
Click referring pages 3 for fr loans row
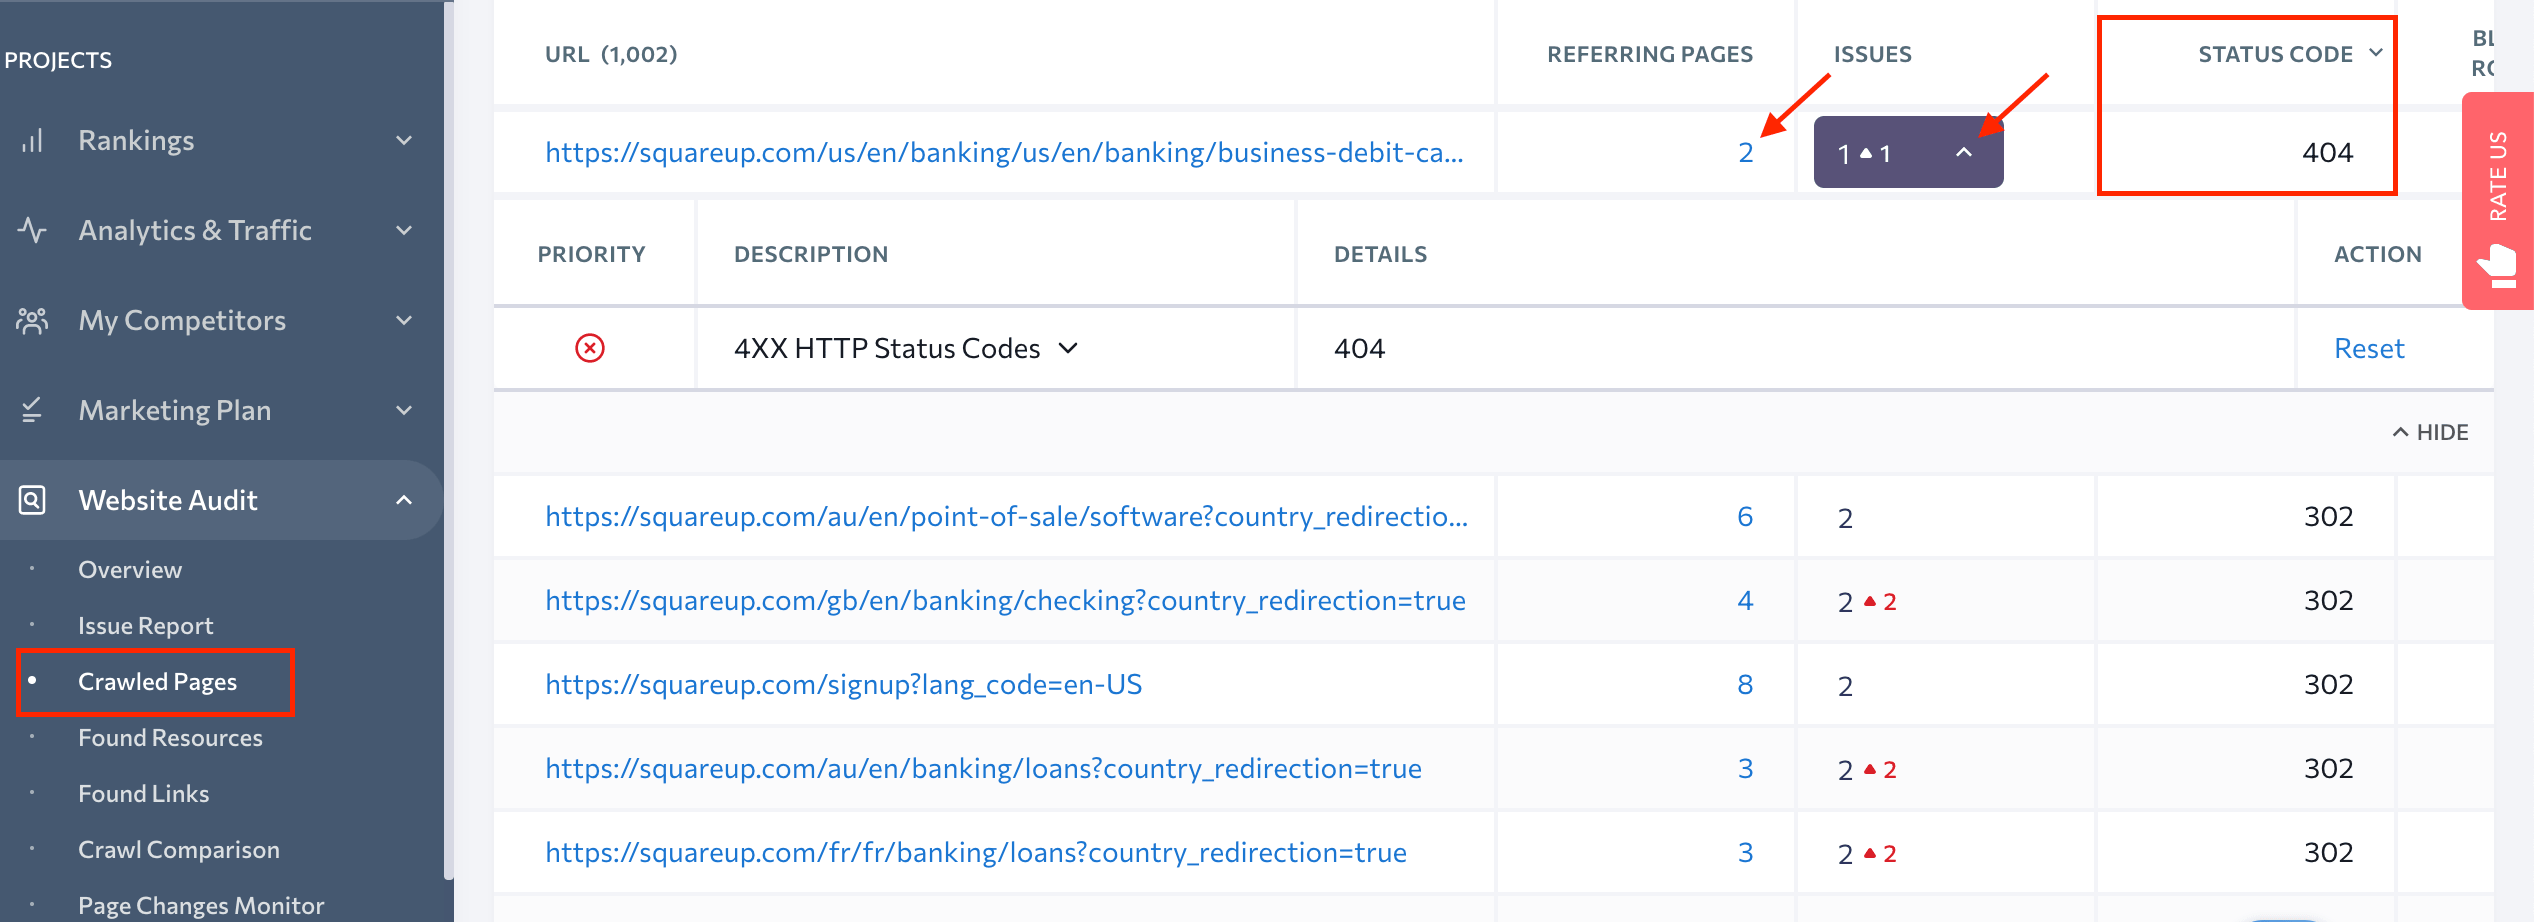[1745, 852]
